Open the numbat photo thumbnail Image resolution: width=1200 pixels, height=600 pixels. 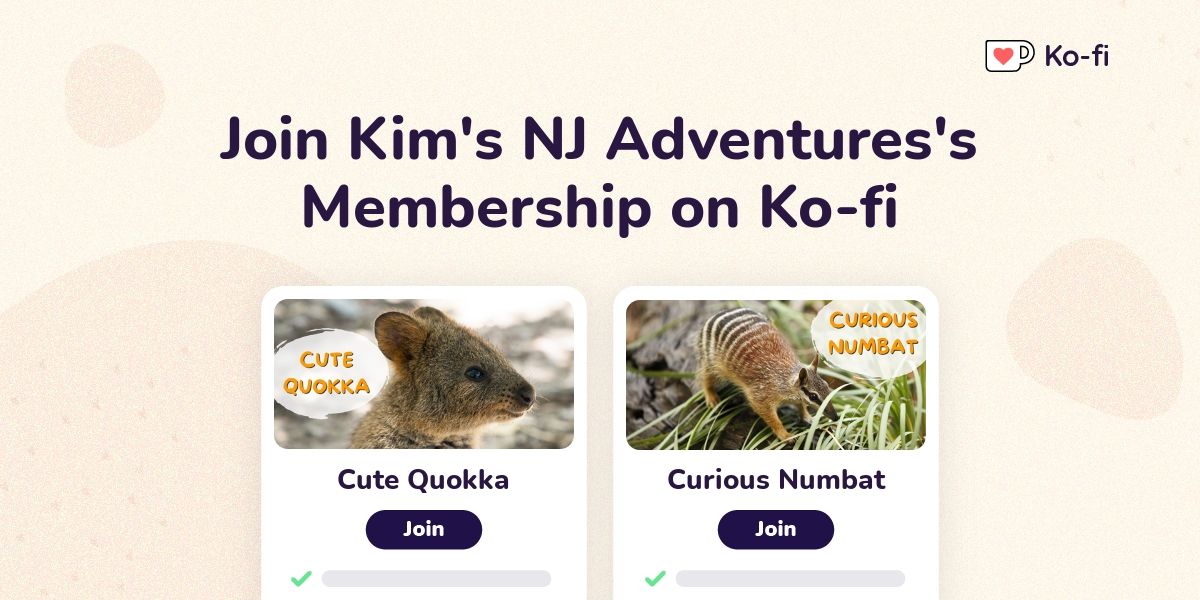point(776,374)
